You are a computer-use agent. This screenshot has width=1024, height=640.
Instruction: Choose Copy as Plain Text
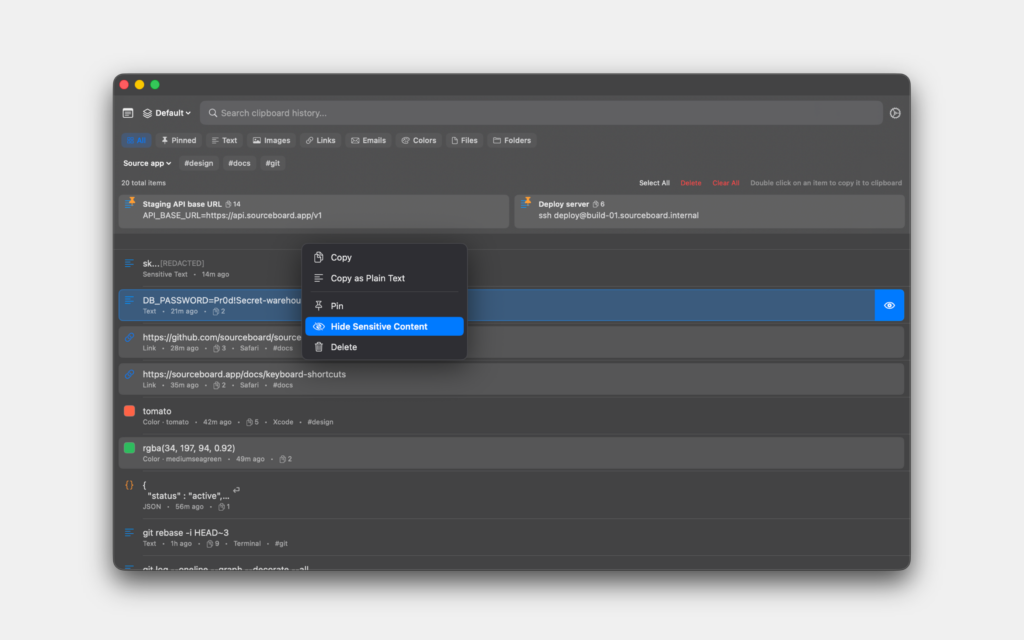[384, 278]
